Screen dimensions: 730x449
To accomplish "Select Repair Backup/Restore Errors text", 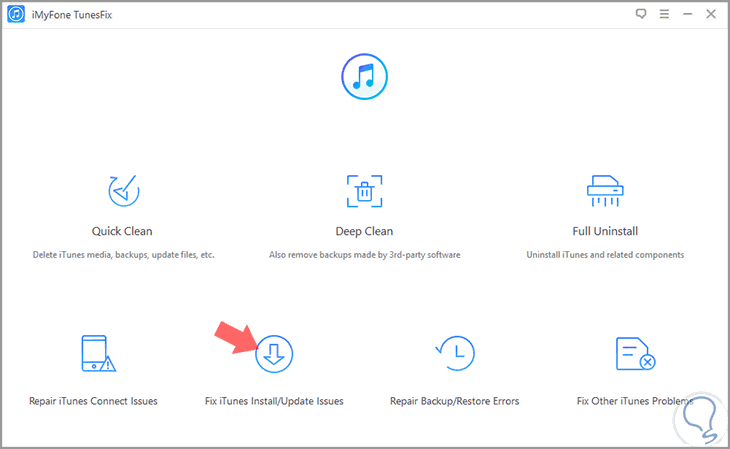I will point(454,401).
